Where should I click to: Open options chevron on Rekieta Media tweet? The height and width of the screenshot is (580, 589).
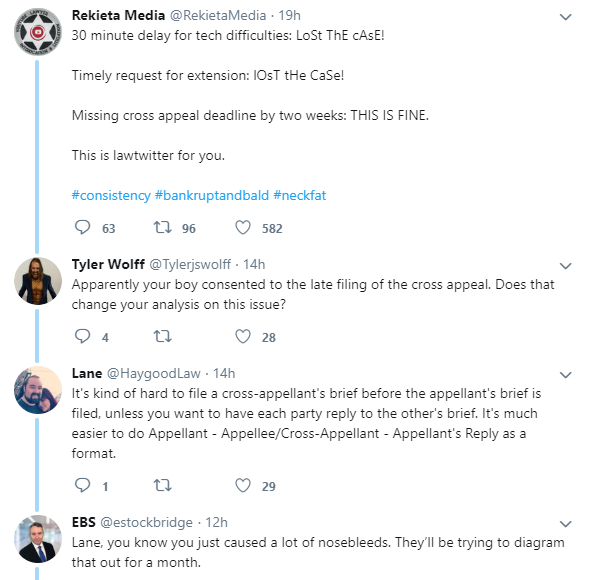[x=565, y=17]
